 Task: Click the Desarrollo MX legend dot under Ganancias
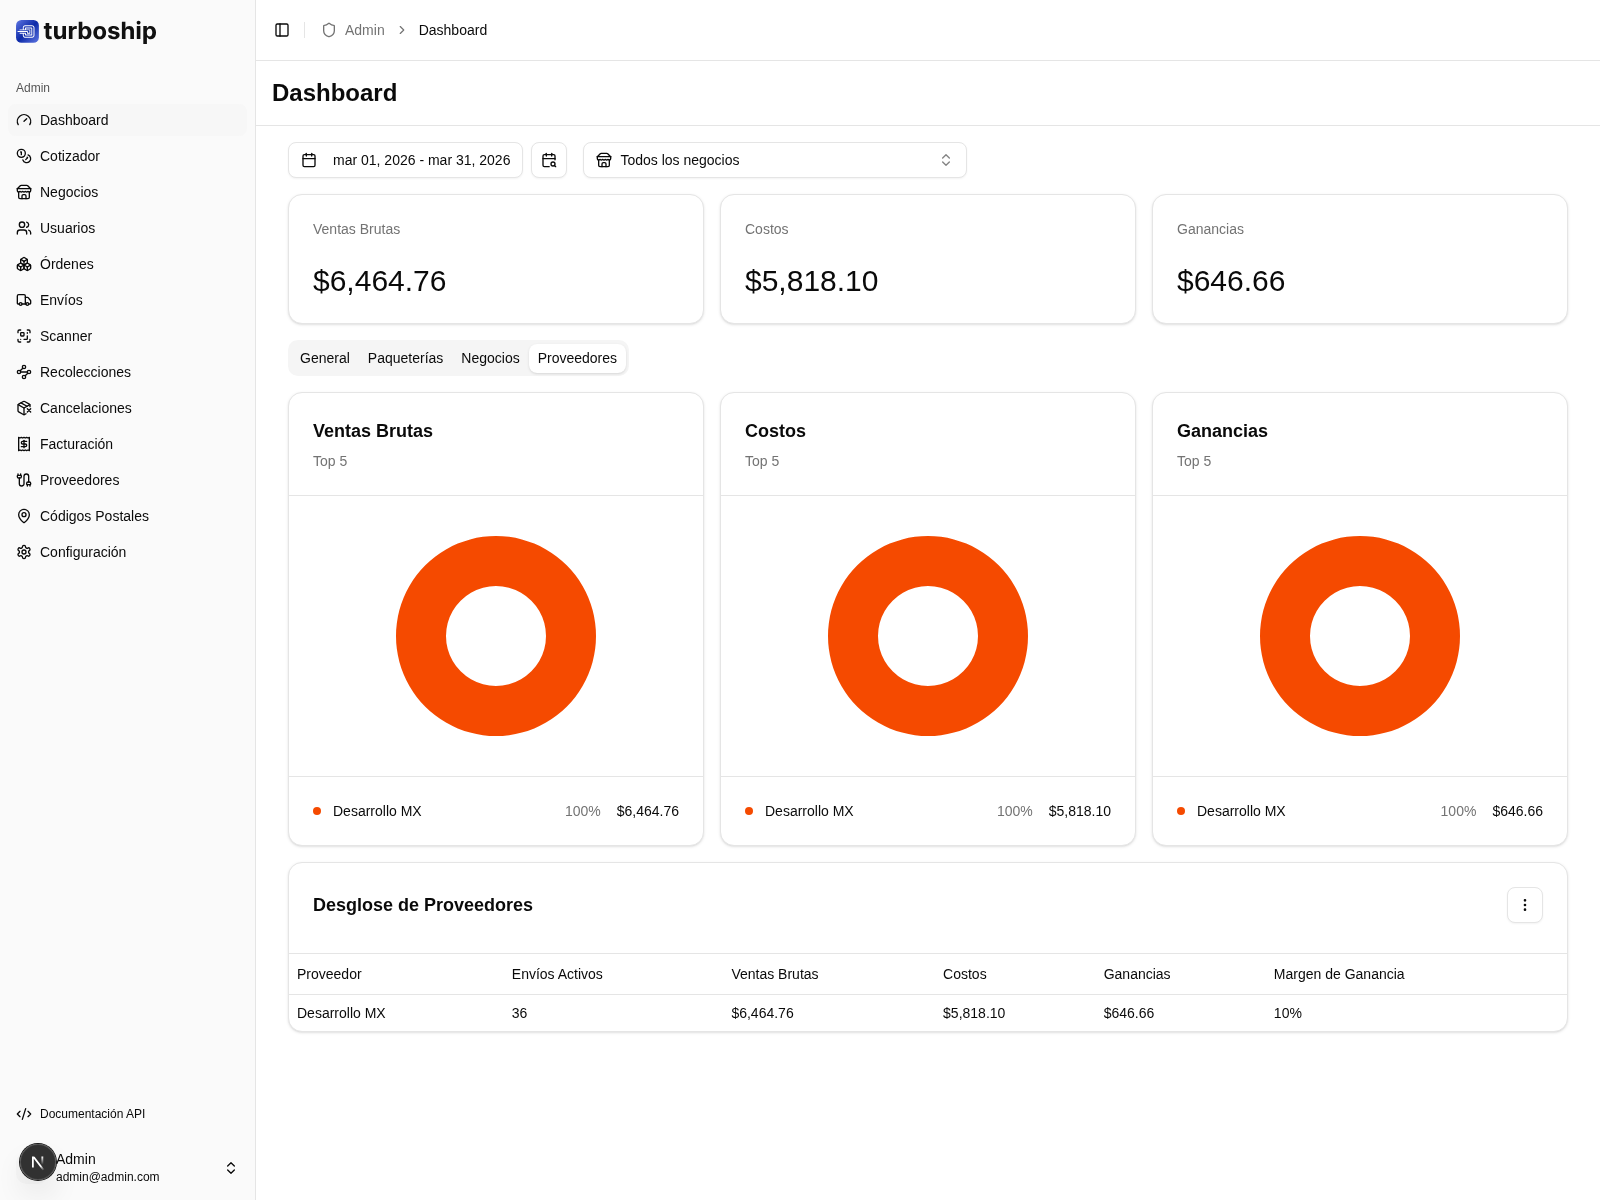coord(1181,811)
